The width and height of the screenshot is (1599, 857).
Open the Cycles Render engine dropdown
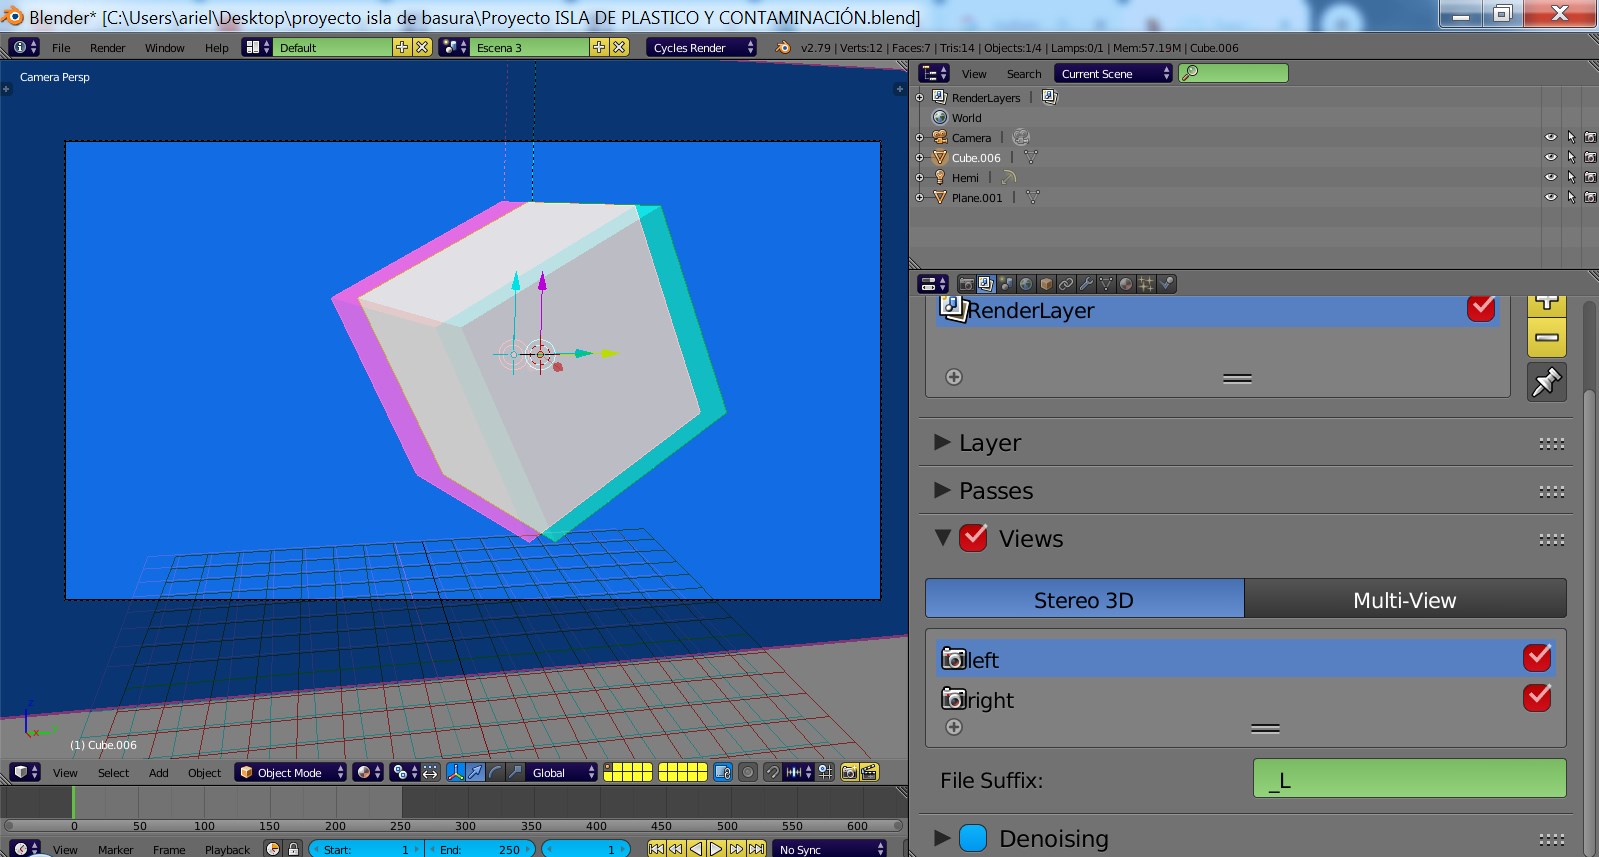pyautogui.click(x=702, y=47)
